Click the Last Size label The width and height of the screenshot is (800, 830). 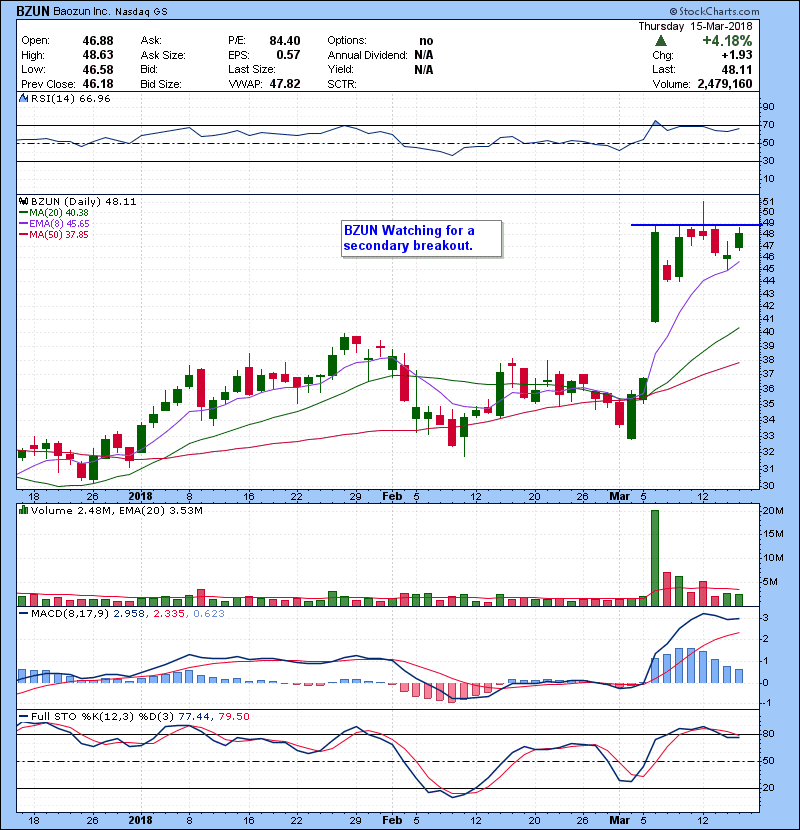(251, 69)
